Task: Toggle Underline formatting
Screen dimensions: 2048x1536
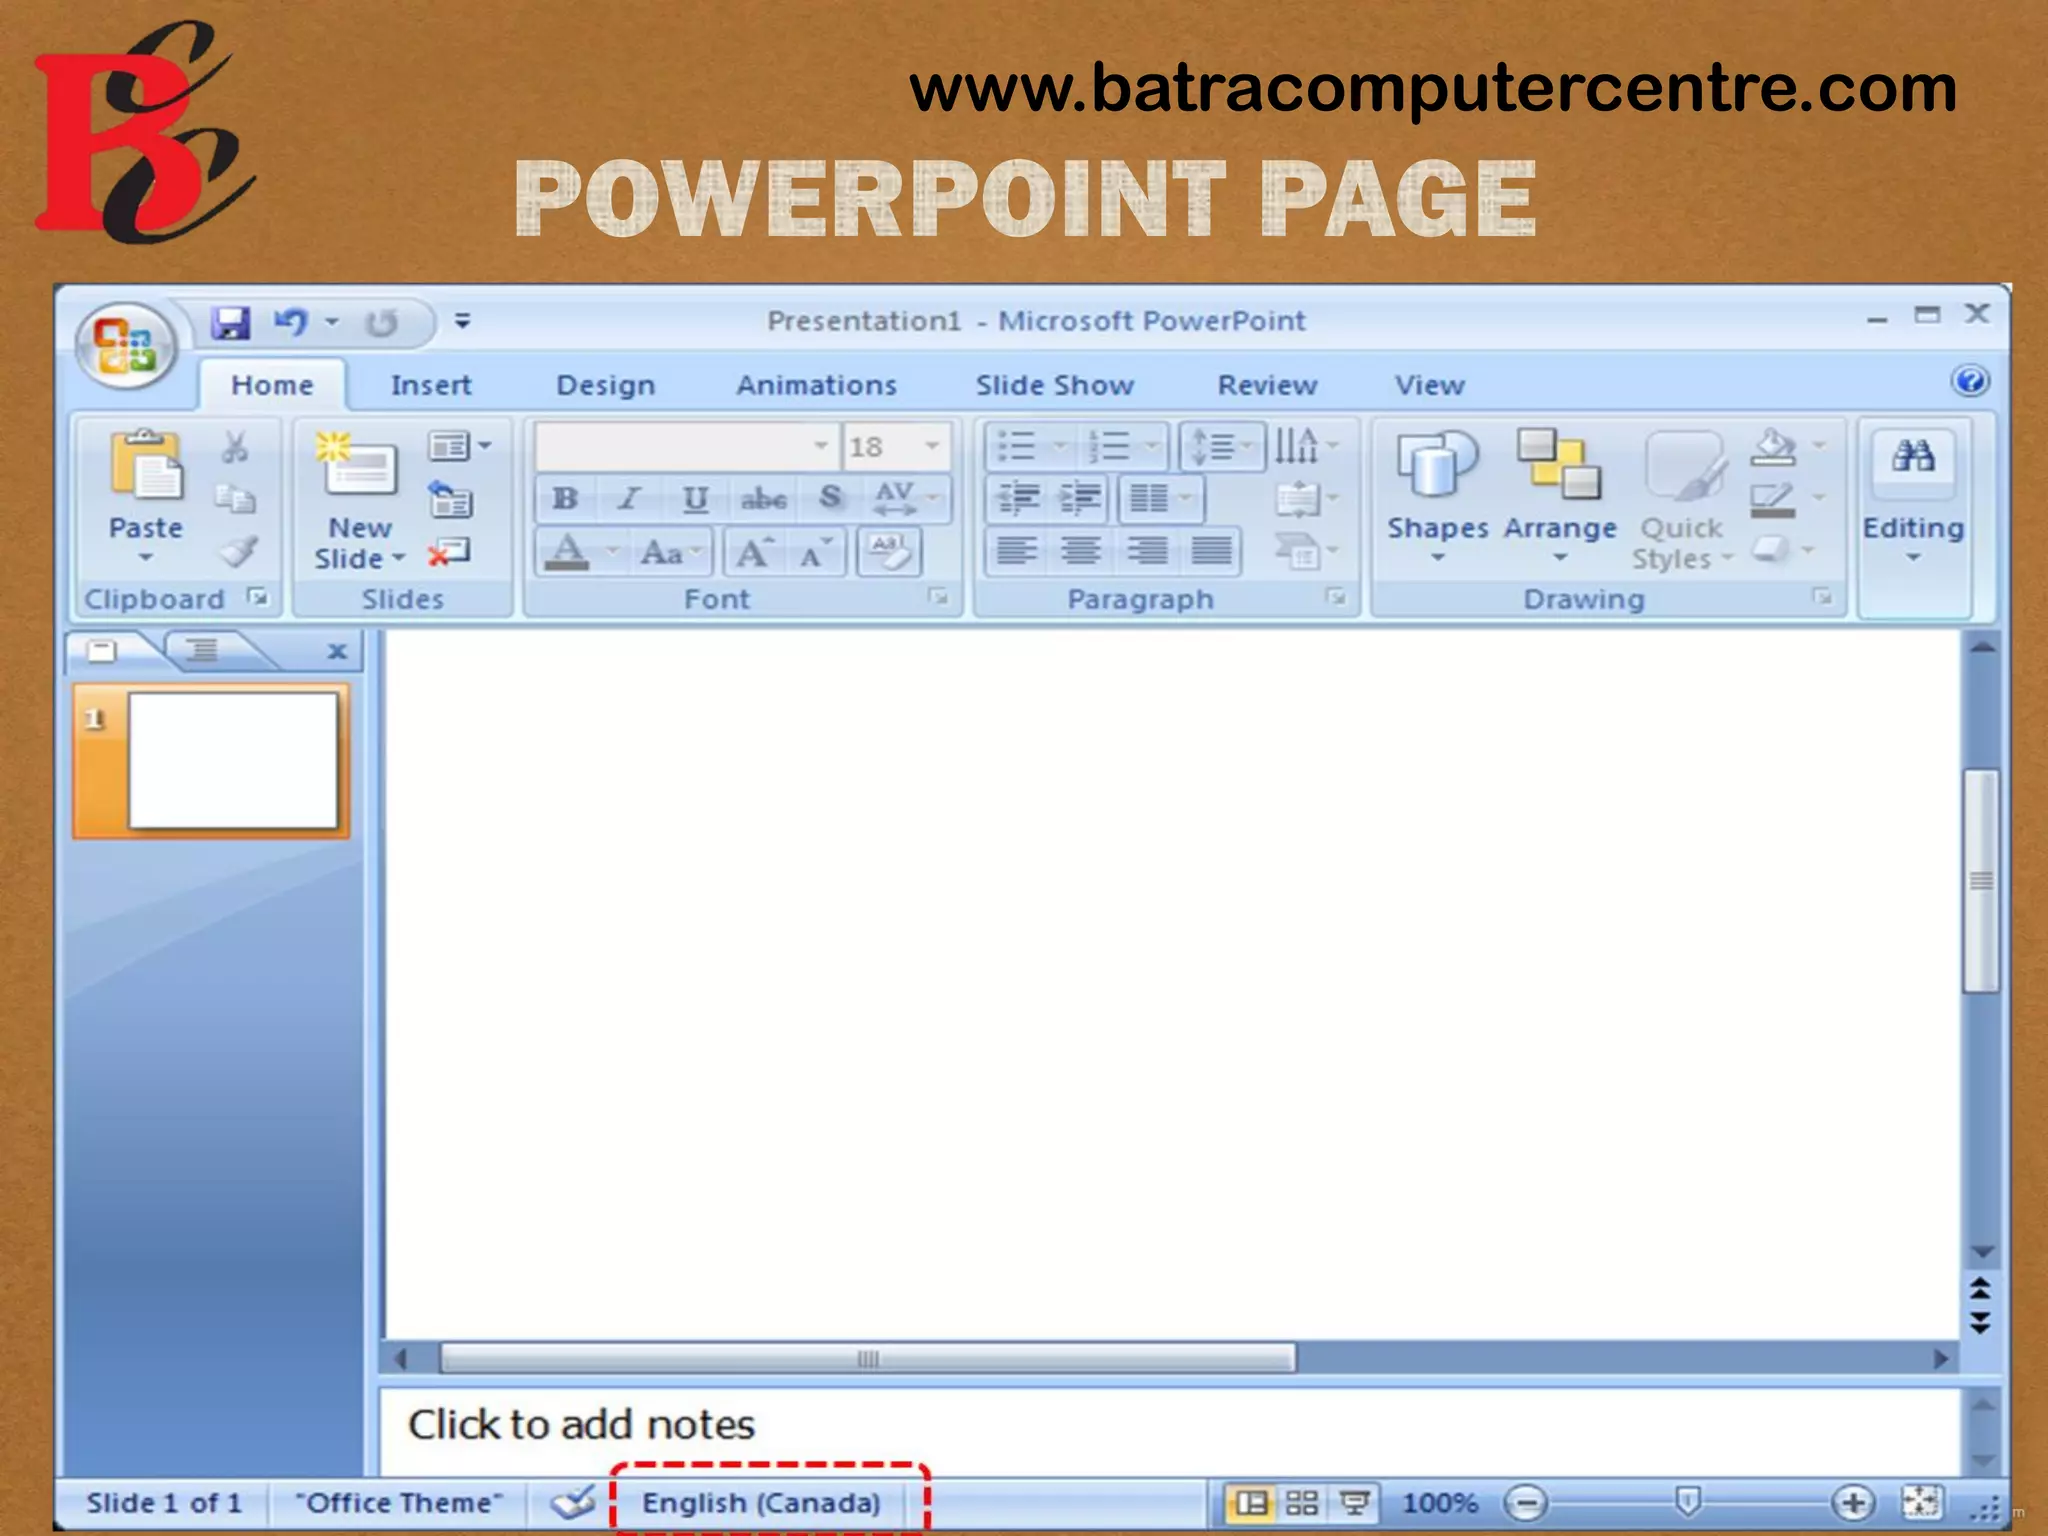Action: pyautogui.click(x=695, y=498)
